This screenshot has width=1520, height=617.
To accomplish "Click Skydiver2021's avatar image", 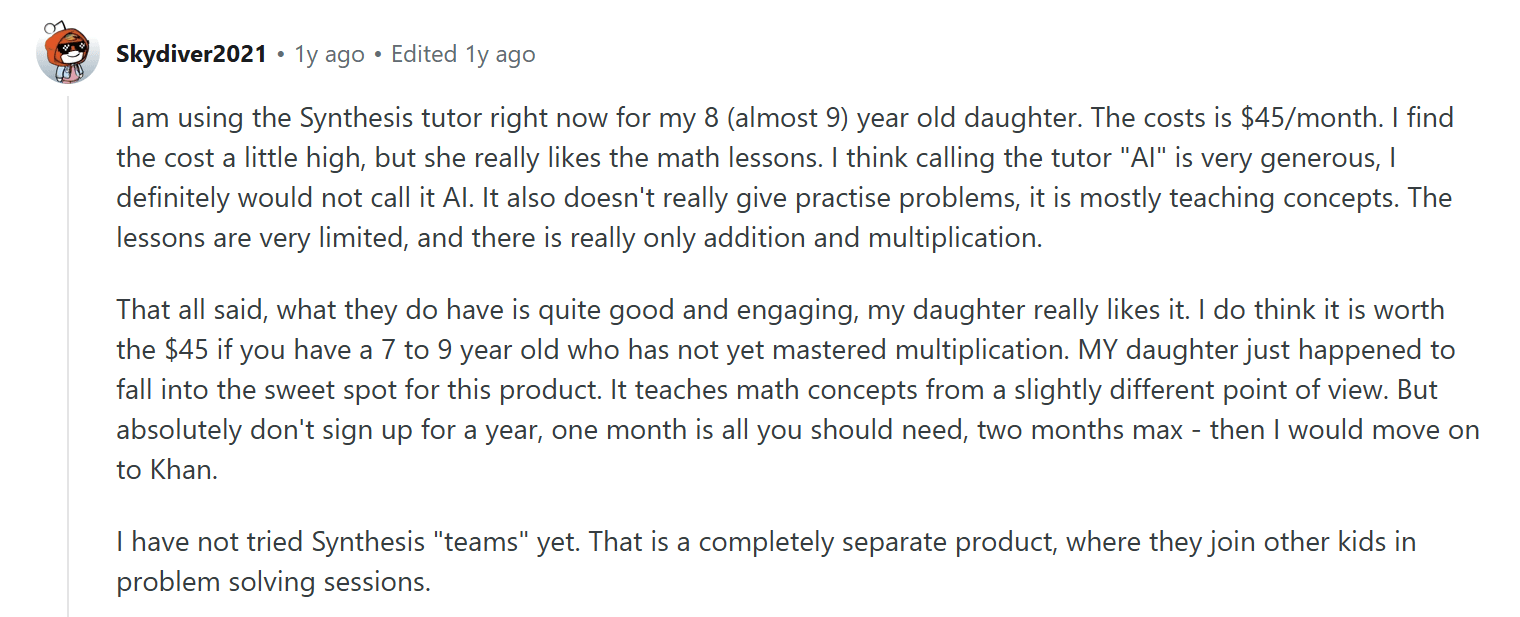I will 68,52.
